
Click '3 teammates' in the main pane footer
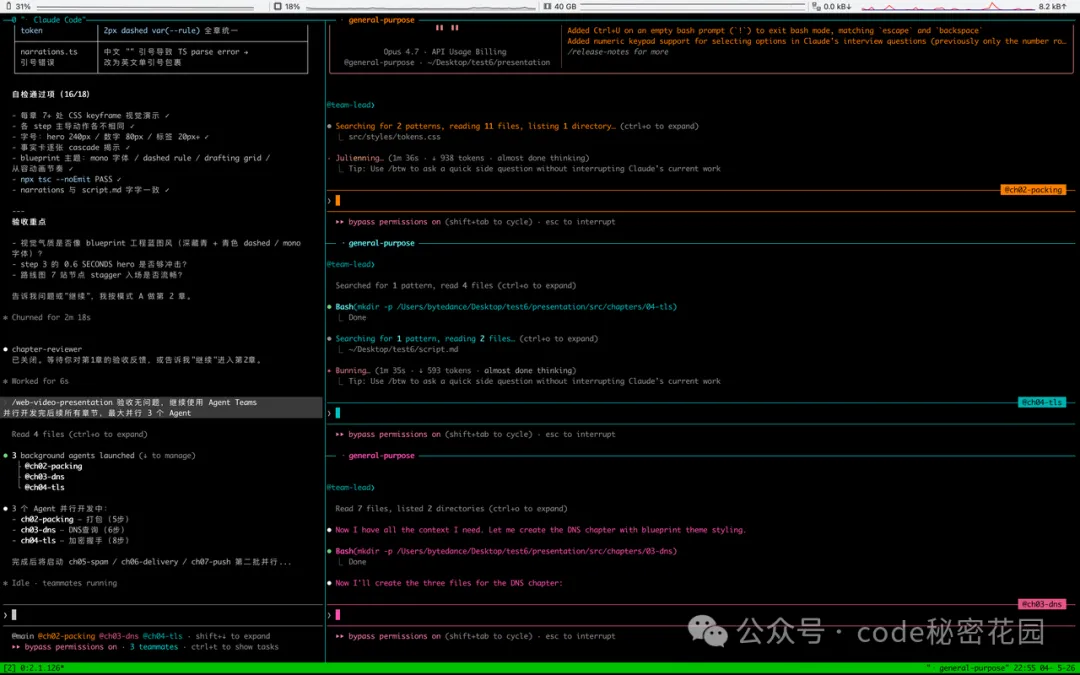154,647
